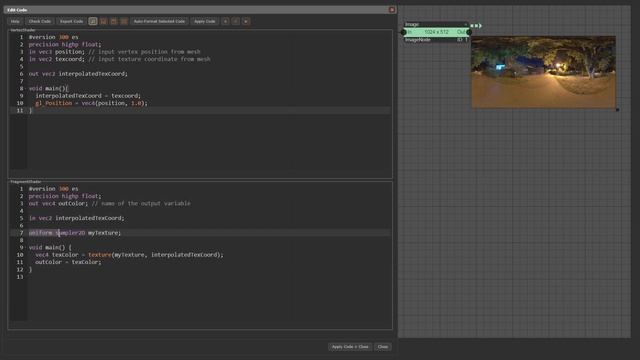
Task: Click Apply Code + Close button
Action: click(x=350, y=347)
